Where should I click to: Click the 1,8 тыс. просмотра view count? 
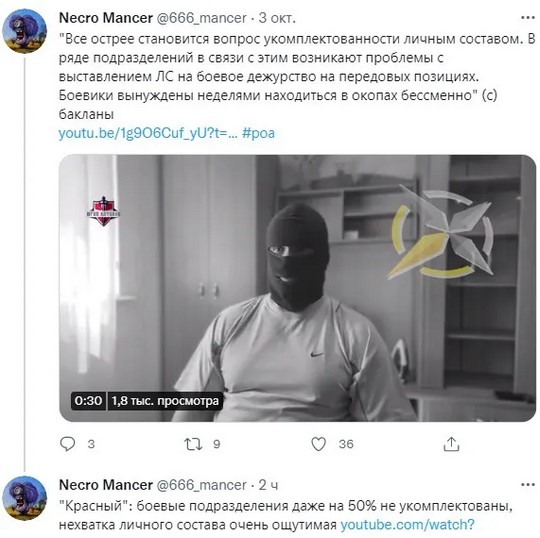[165, 401]
